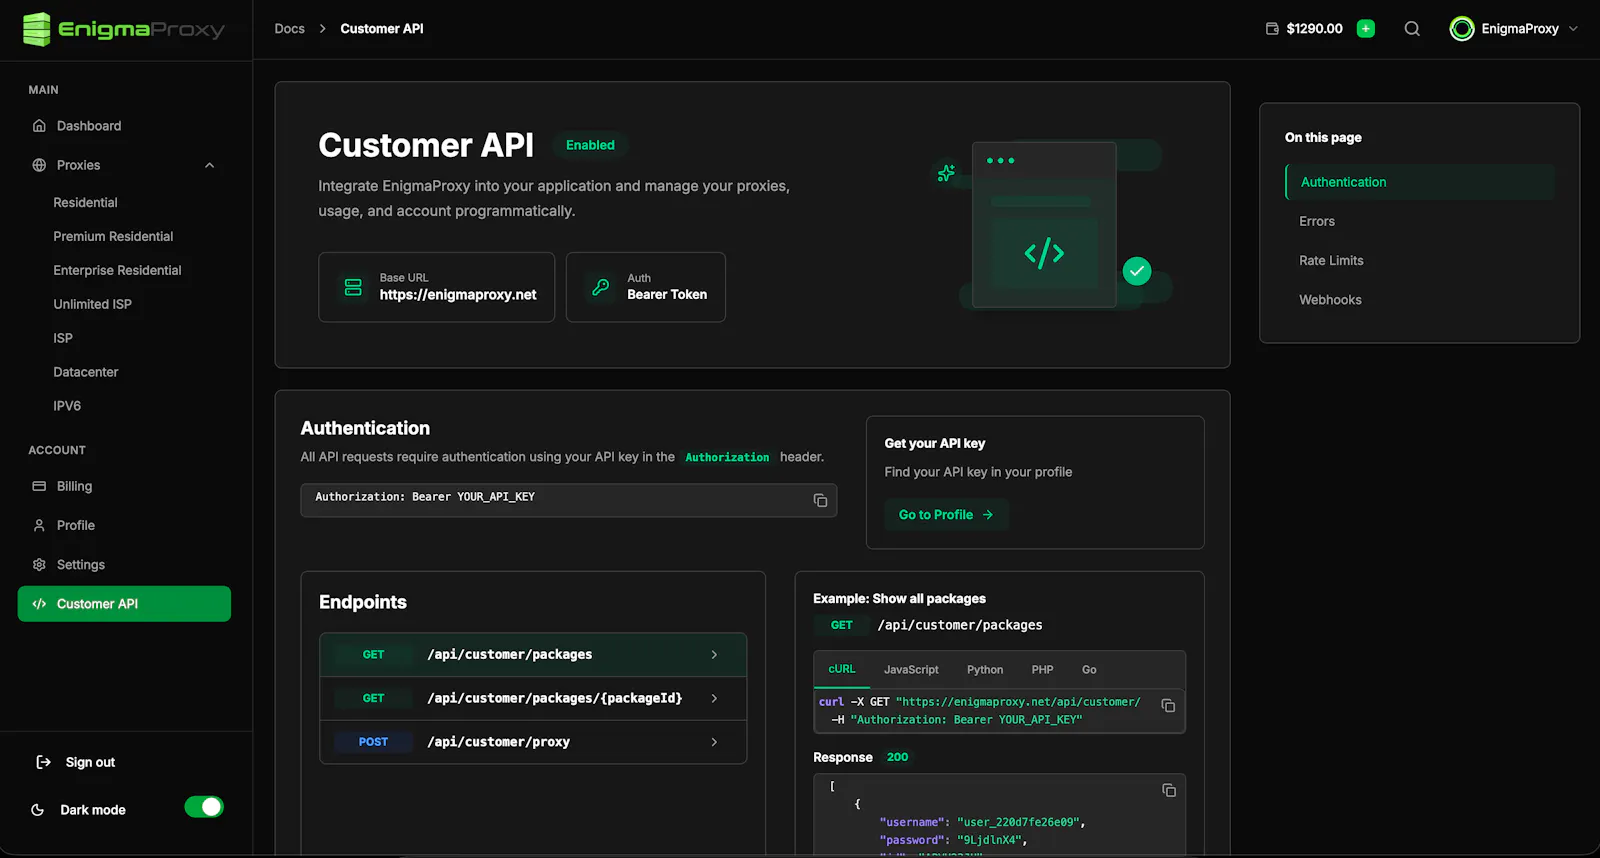Jump to Authentication section

click(1420, 182)
